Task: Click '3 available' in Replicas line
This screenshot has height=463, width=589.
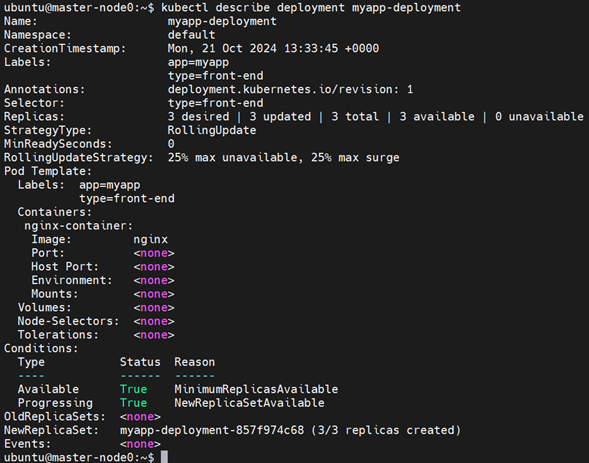Action: pyautogui.click(x=437, y=117)
